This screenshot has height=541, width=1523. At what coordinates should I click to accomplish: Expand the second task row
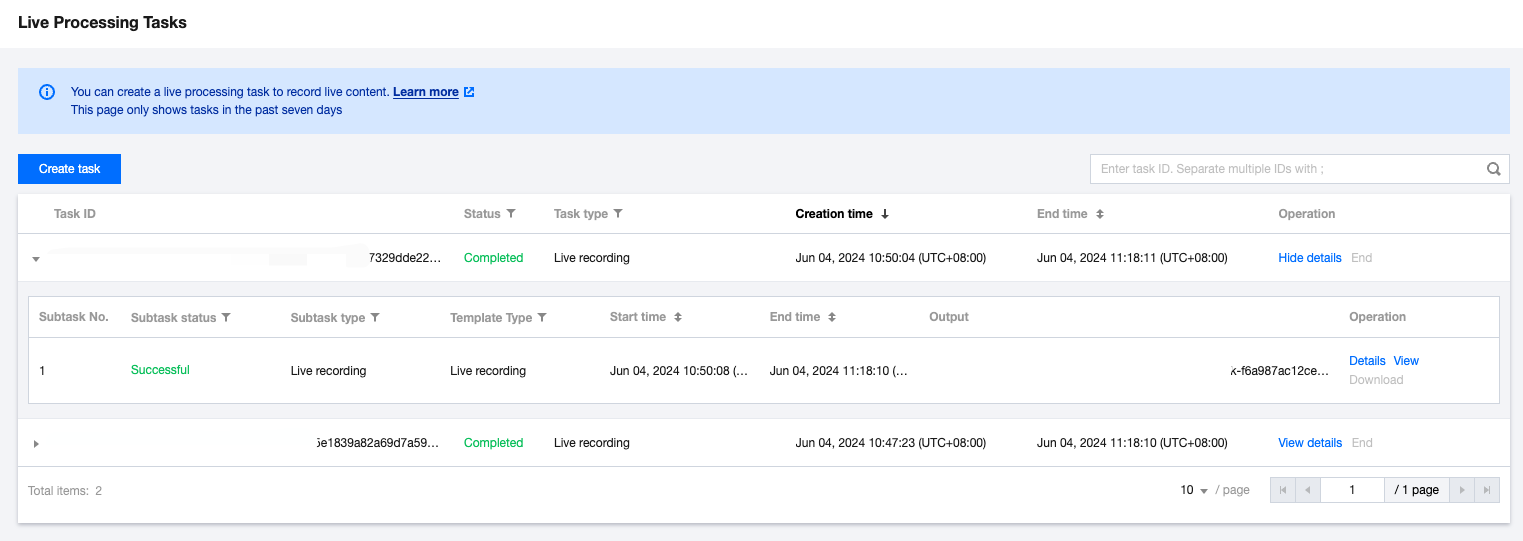coord(36,443)
